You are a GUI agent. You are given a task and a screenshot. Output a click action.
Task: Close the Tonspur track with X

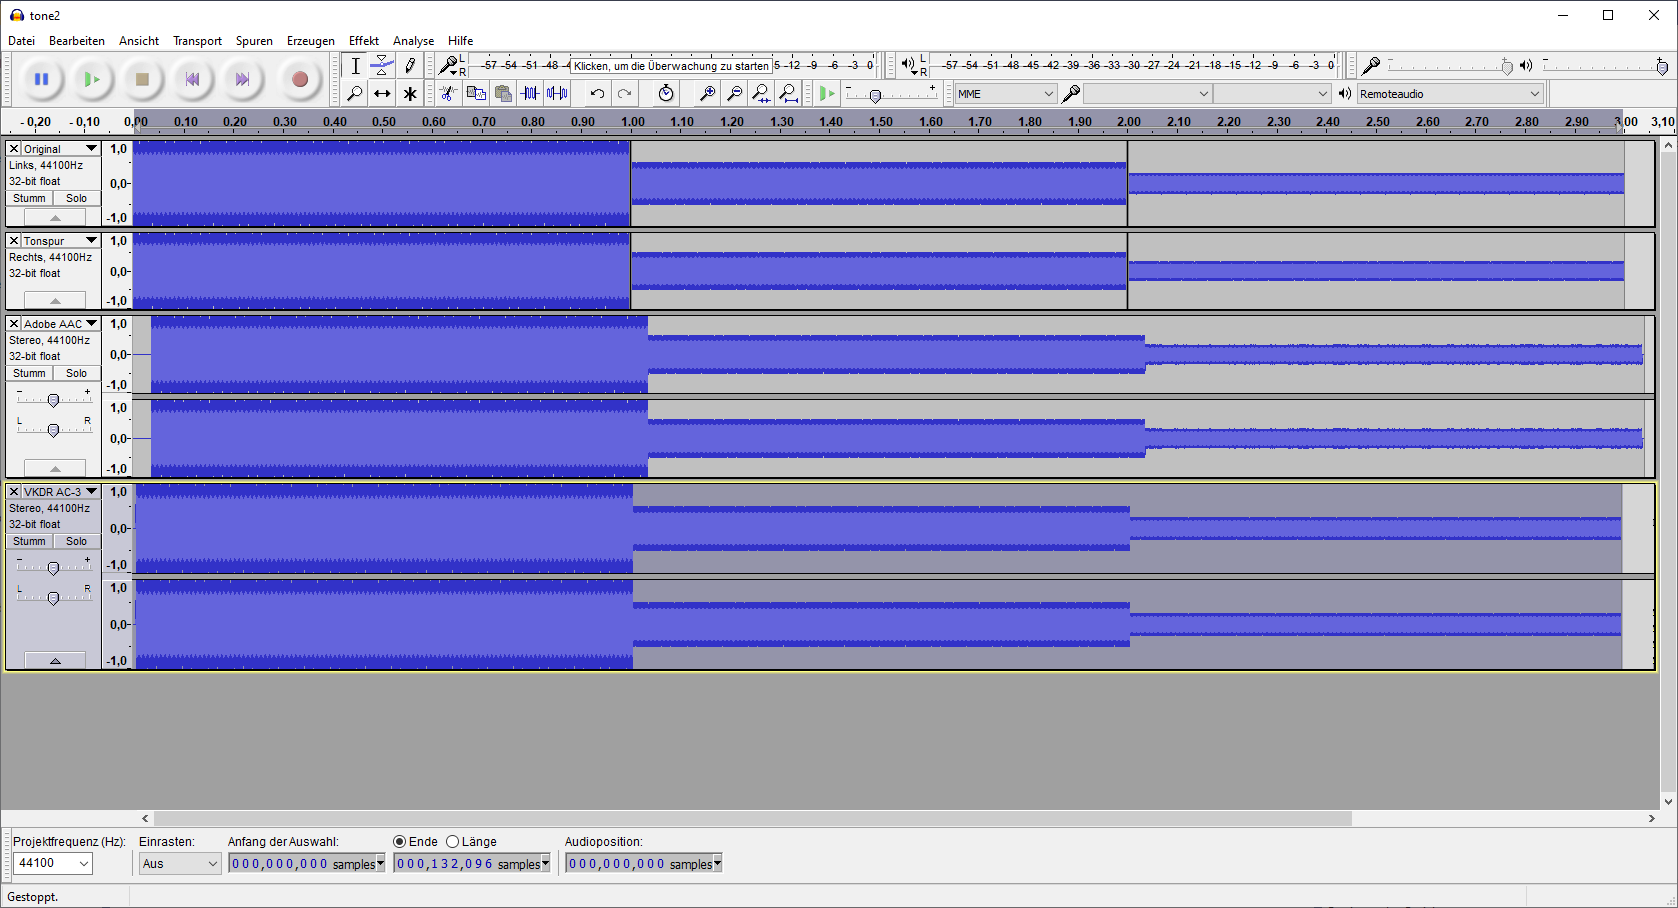pos(14,241)
